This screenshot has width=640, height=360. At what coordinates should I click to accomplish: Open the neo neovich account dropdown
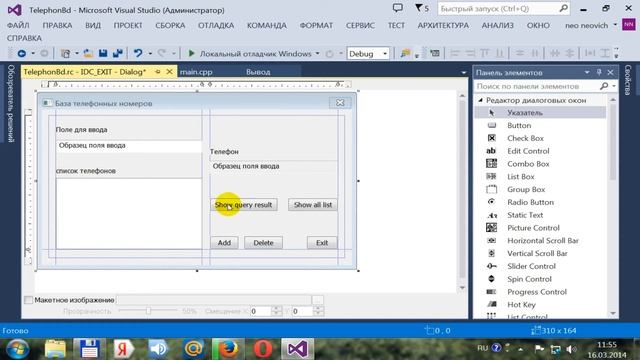615,25
